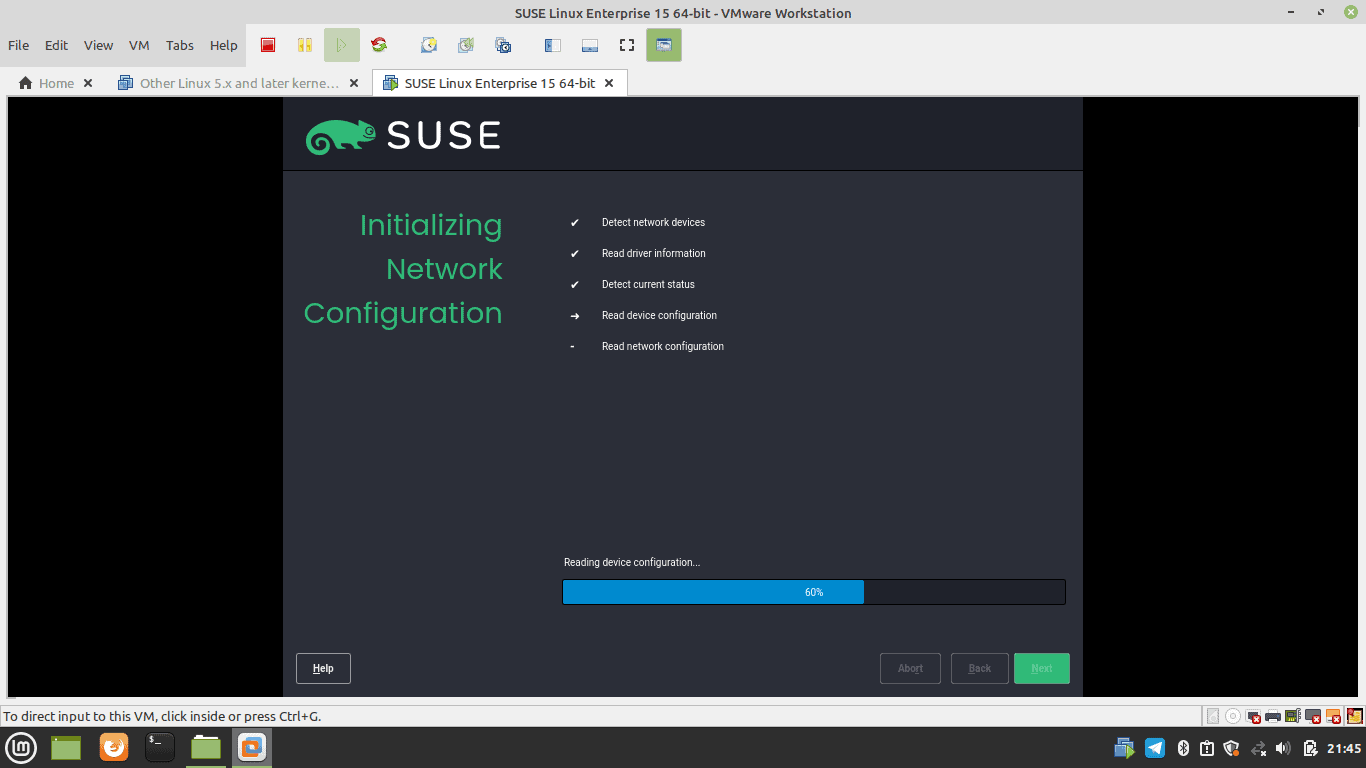This screenshot has width=1366, height=768.
Task: Restart the guest with the red-green arrows icon
Action: click(378, 45)
